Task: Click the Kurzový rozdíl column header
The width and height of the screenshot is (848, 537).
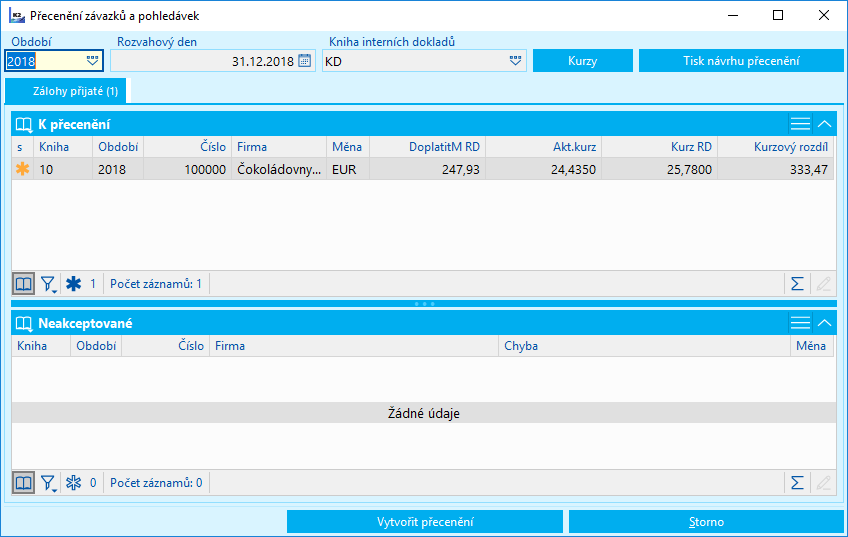Action: click(x=776, y=147)
